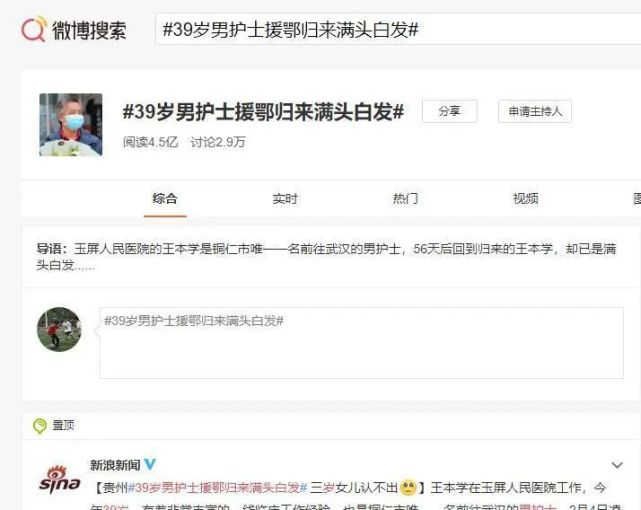Click the 微博搜索 title text

pos(89,30)
